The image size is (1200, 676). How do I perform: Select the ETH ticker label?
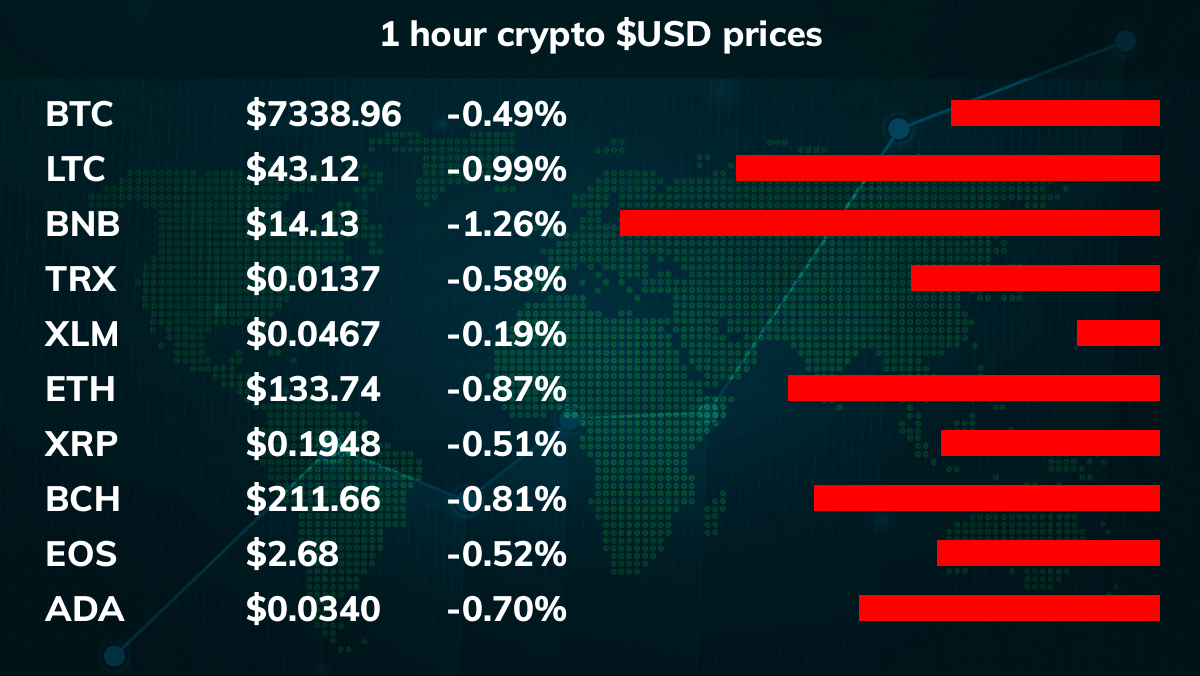pyautogui.click(x=80, y=389)
